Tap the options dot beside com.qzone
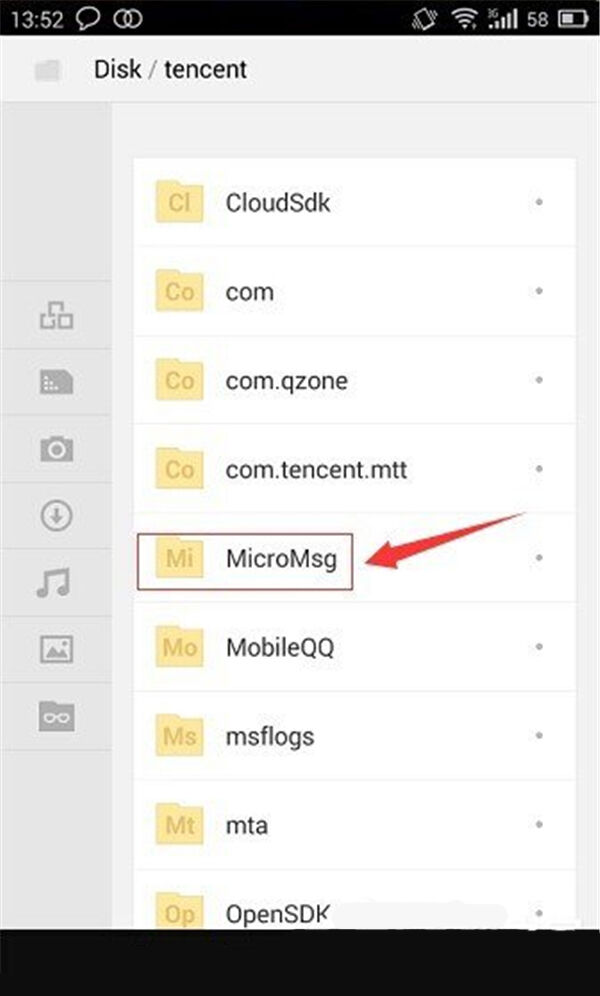Screen dimensions: 600x996 (x=539, y=381)
